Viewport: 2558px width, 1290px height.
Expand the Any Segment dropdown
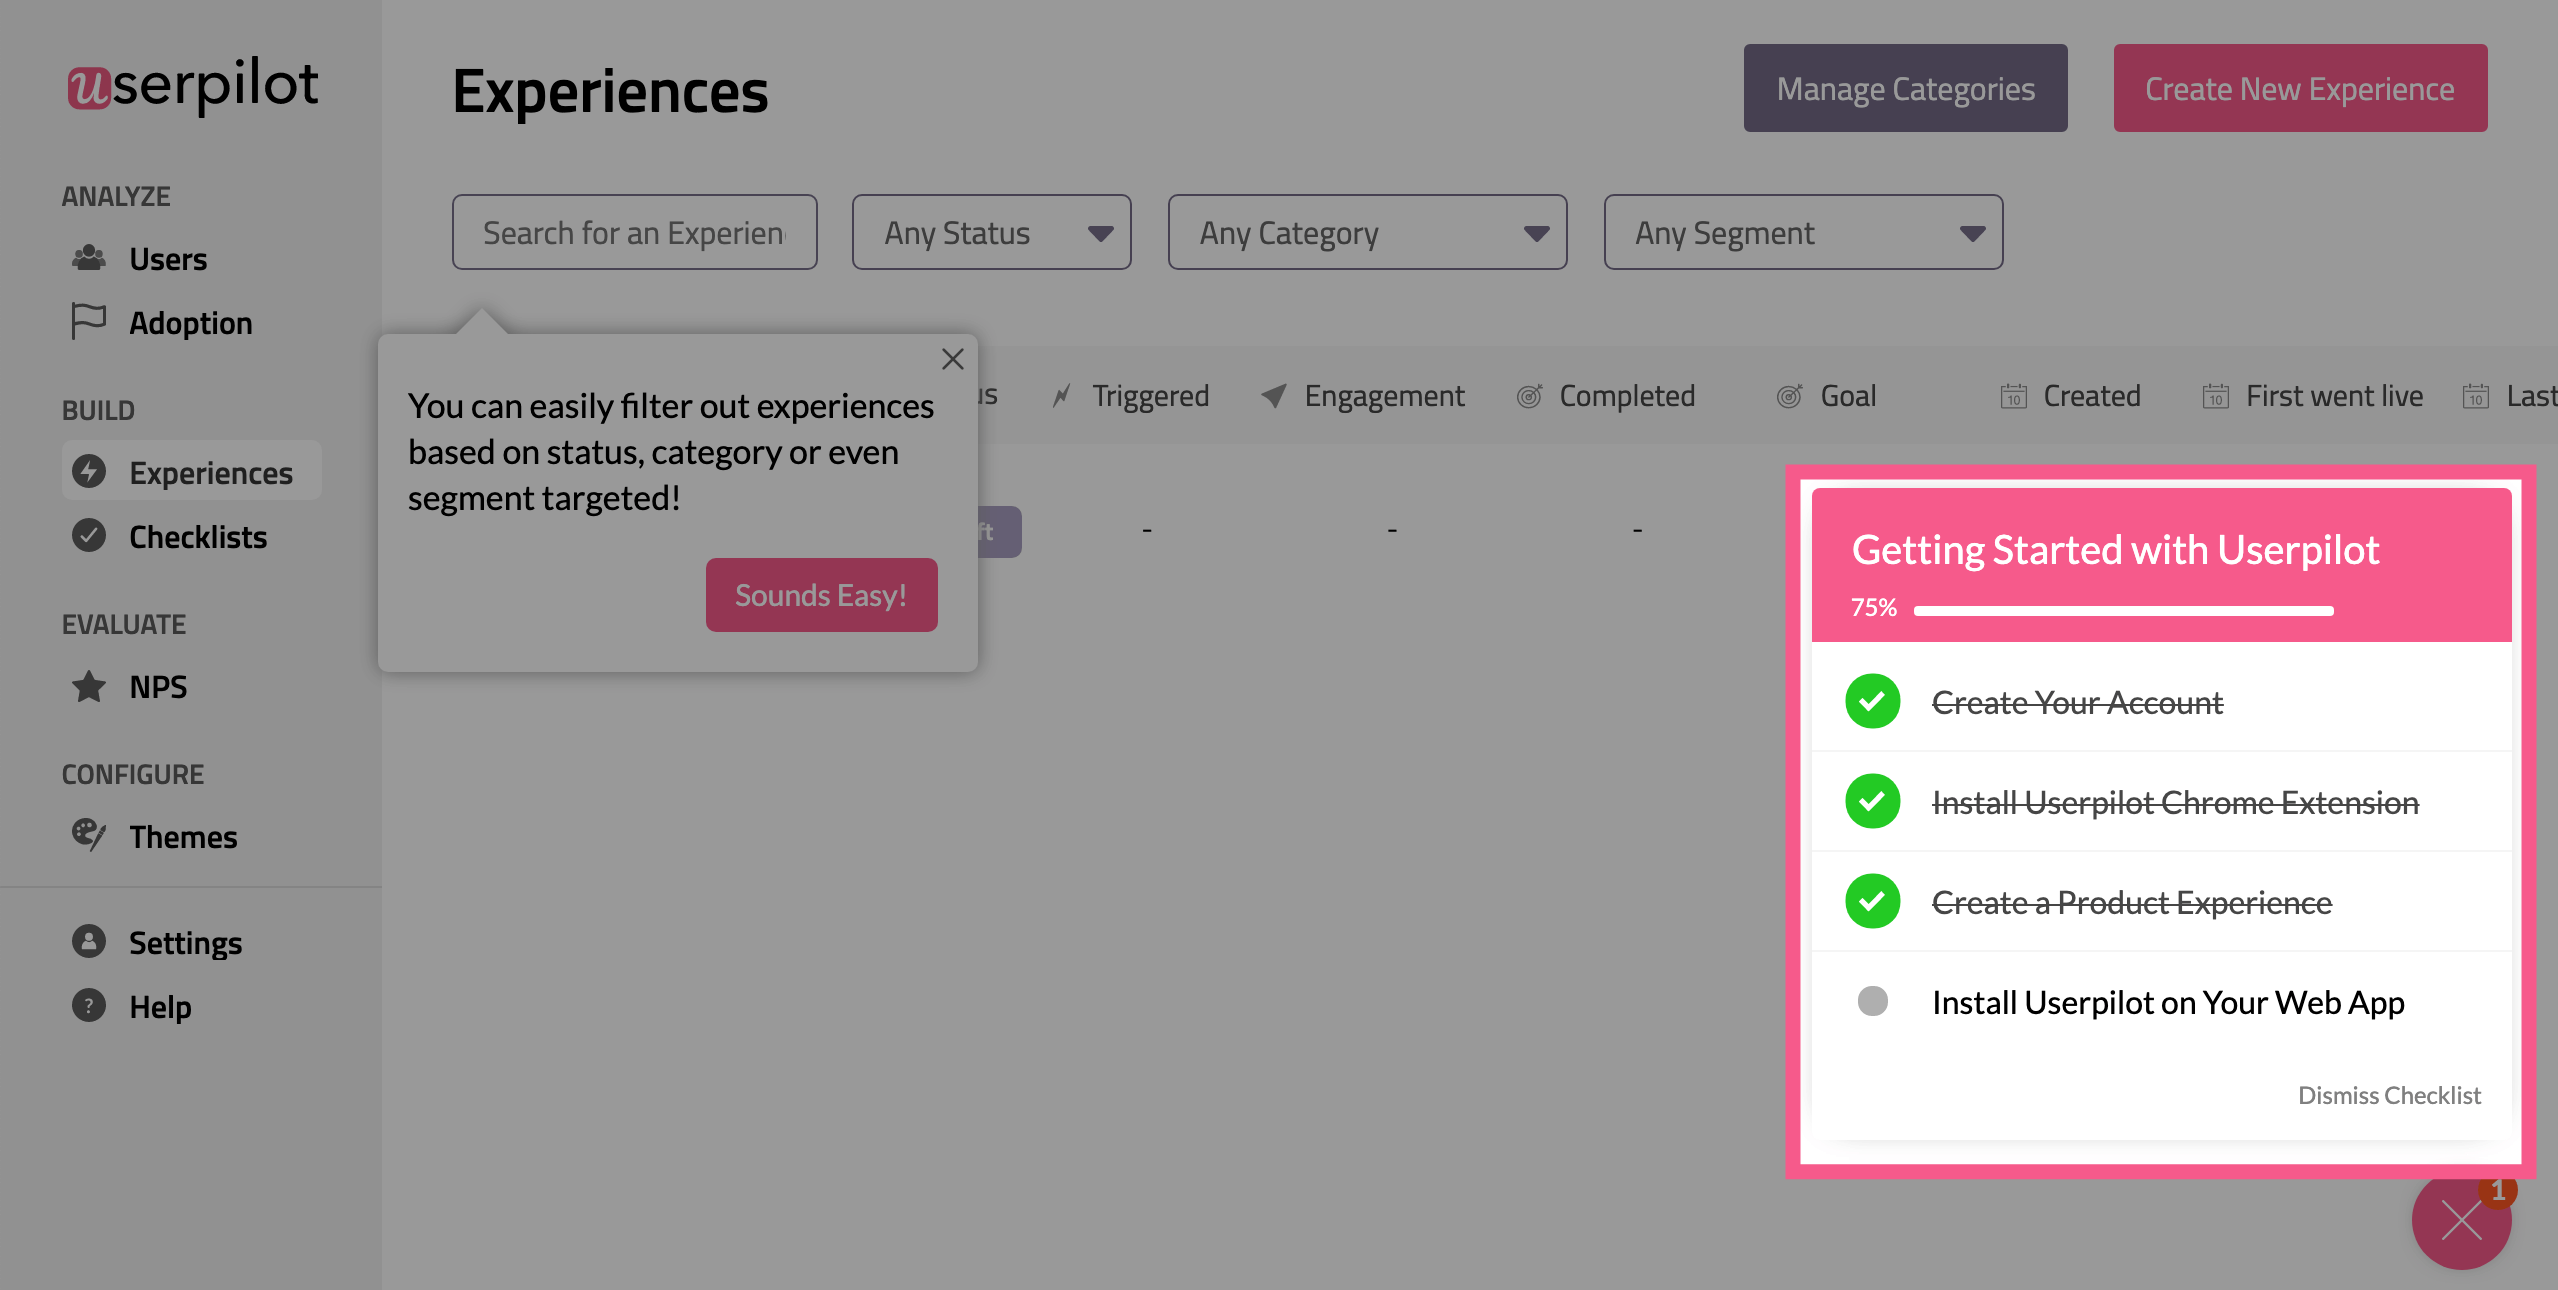1801,232
